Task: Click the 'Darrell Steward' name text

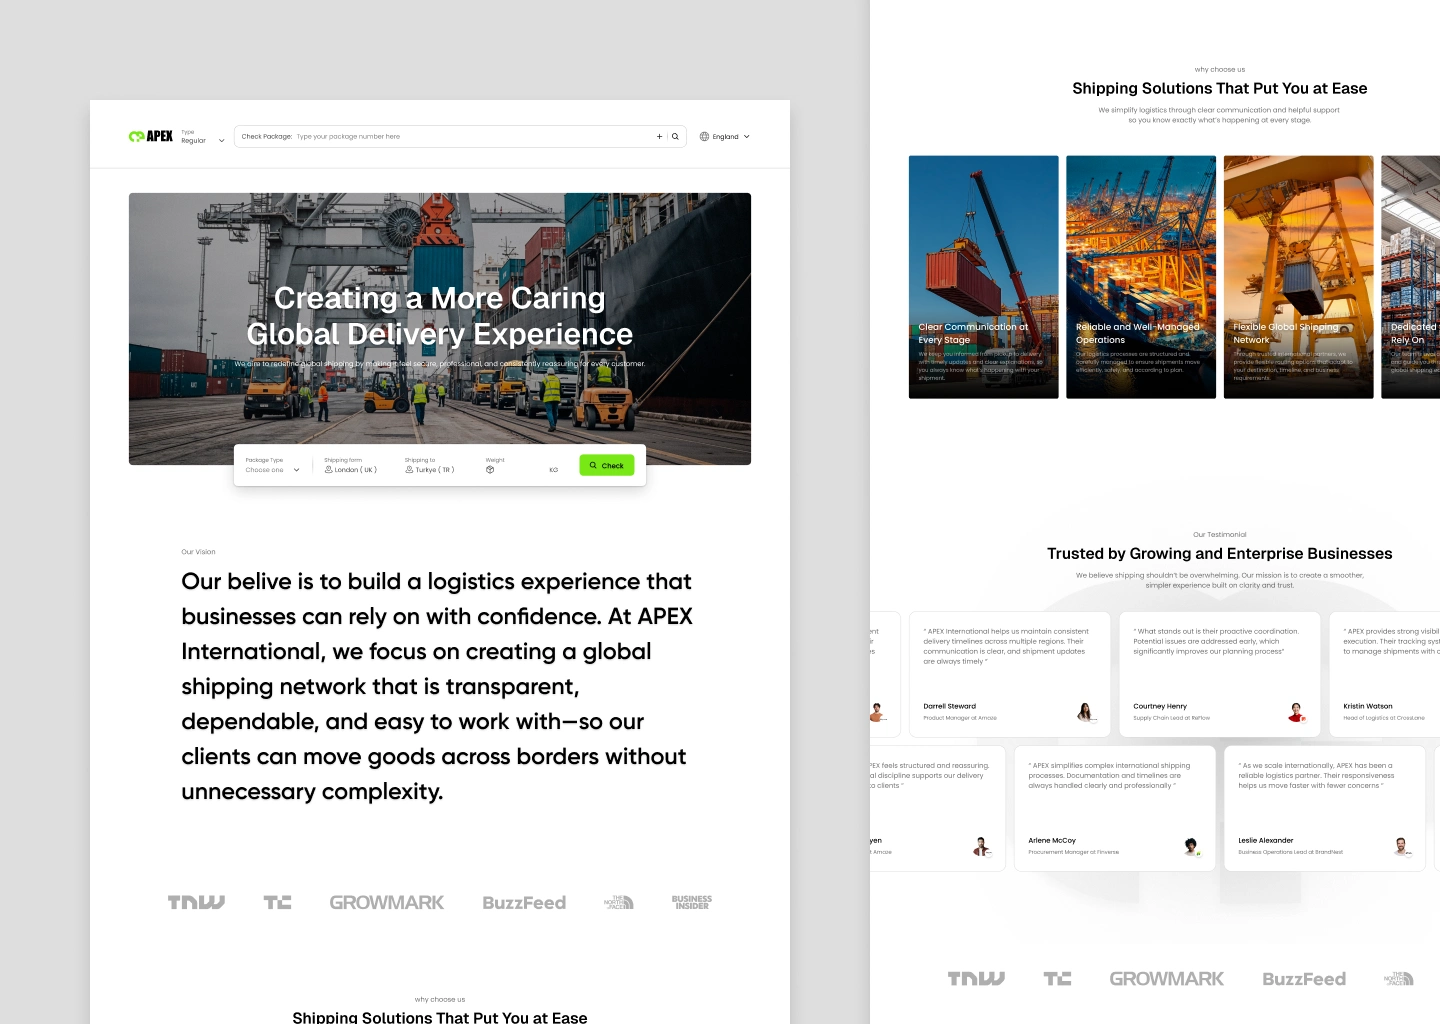Action: click(x=950, y=706)
